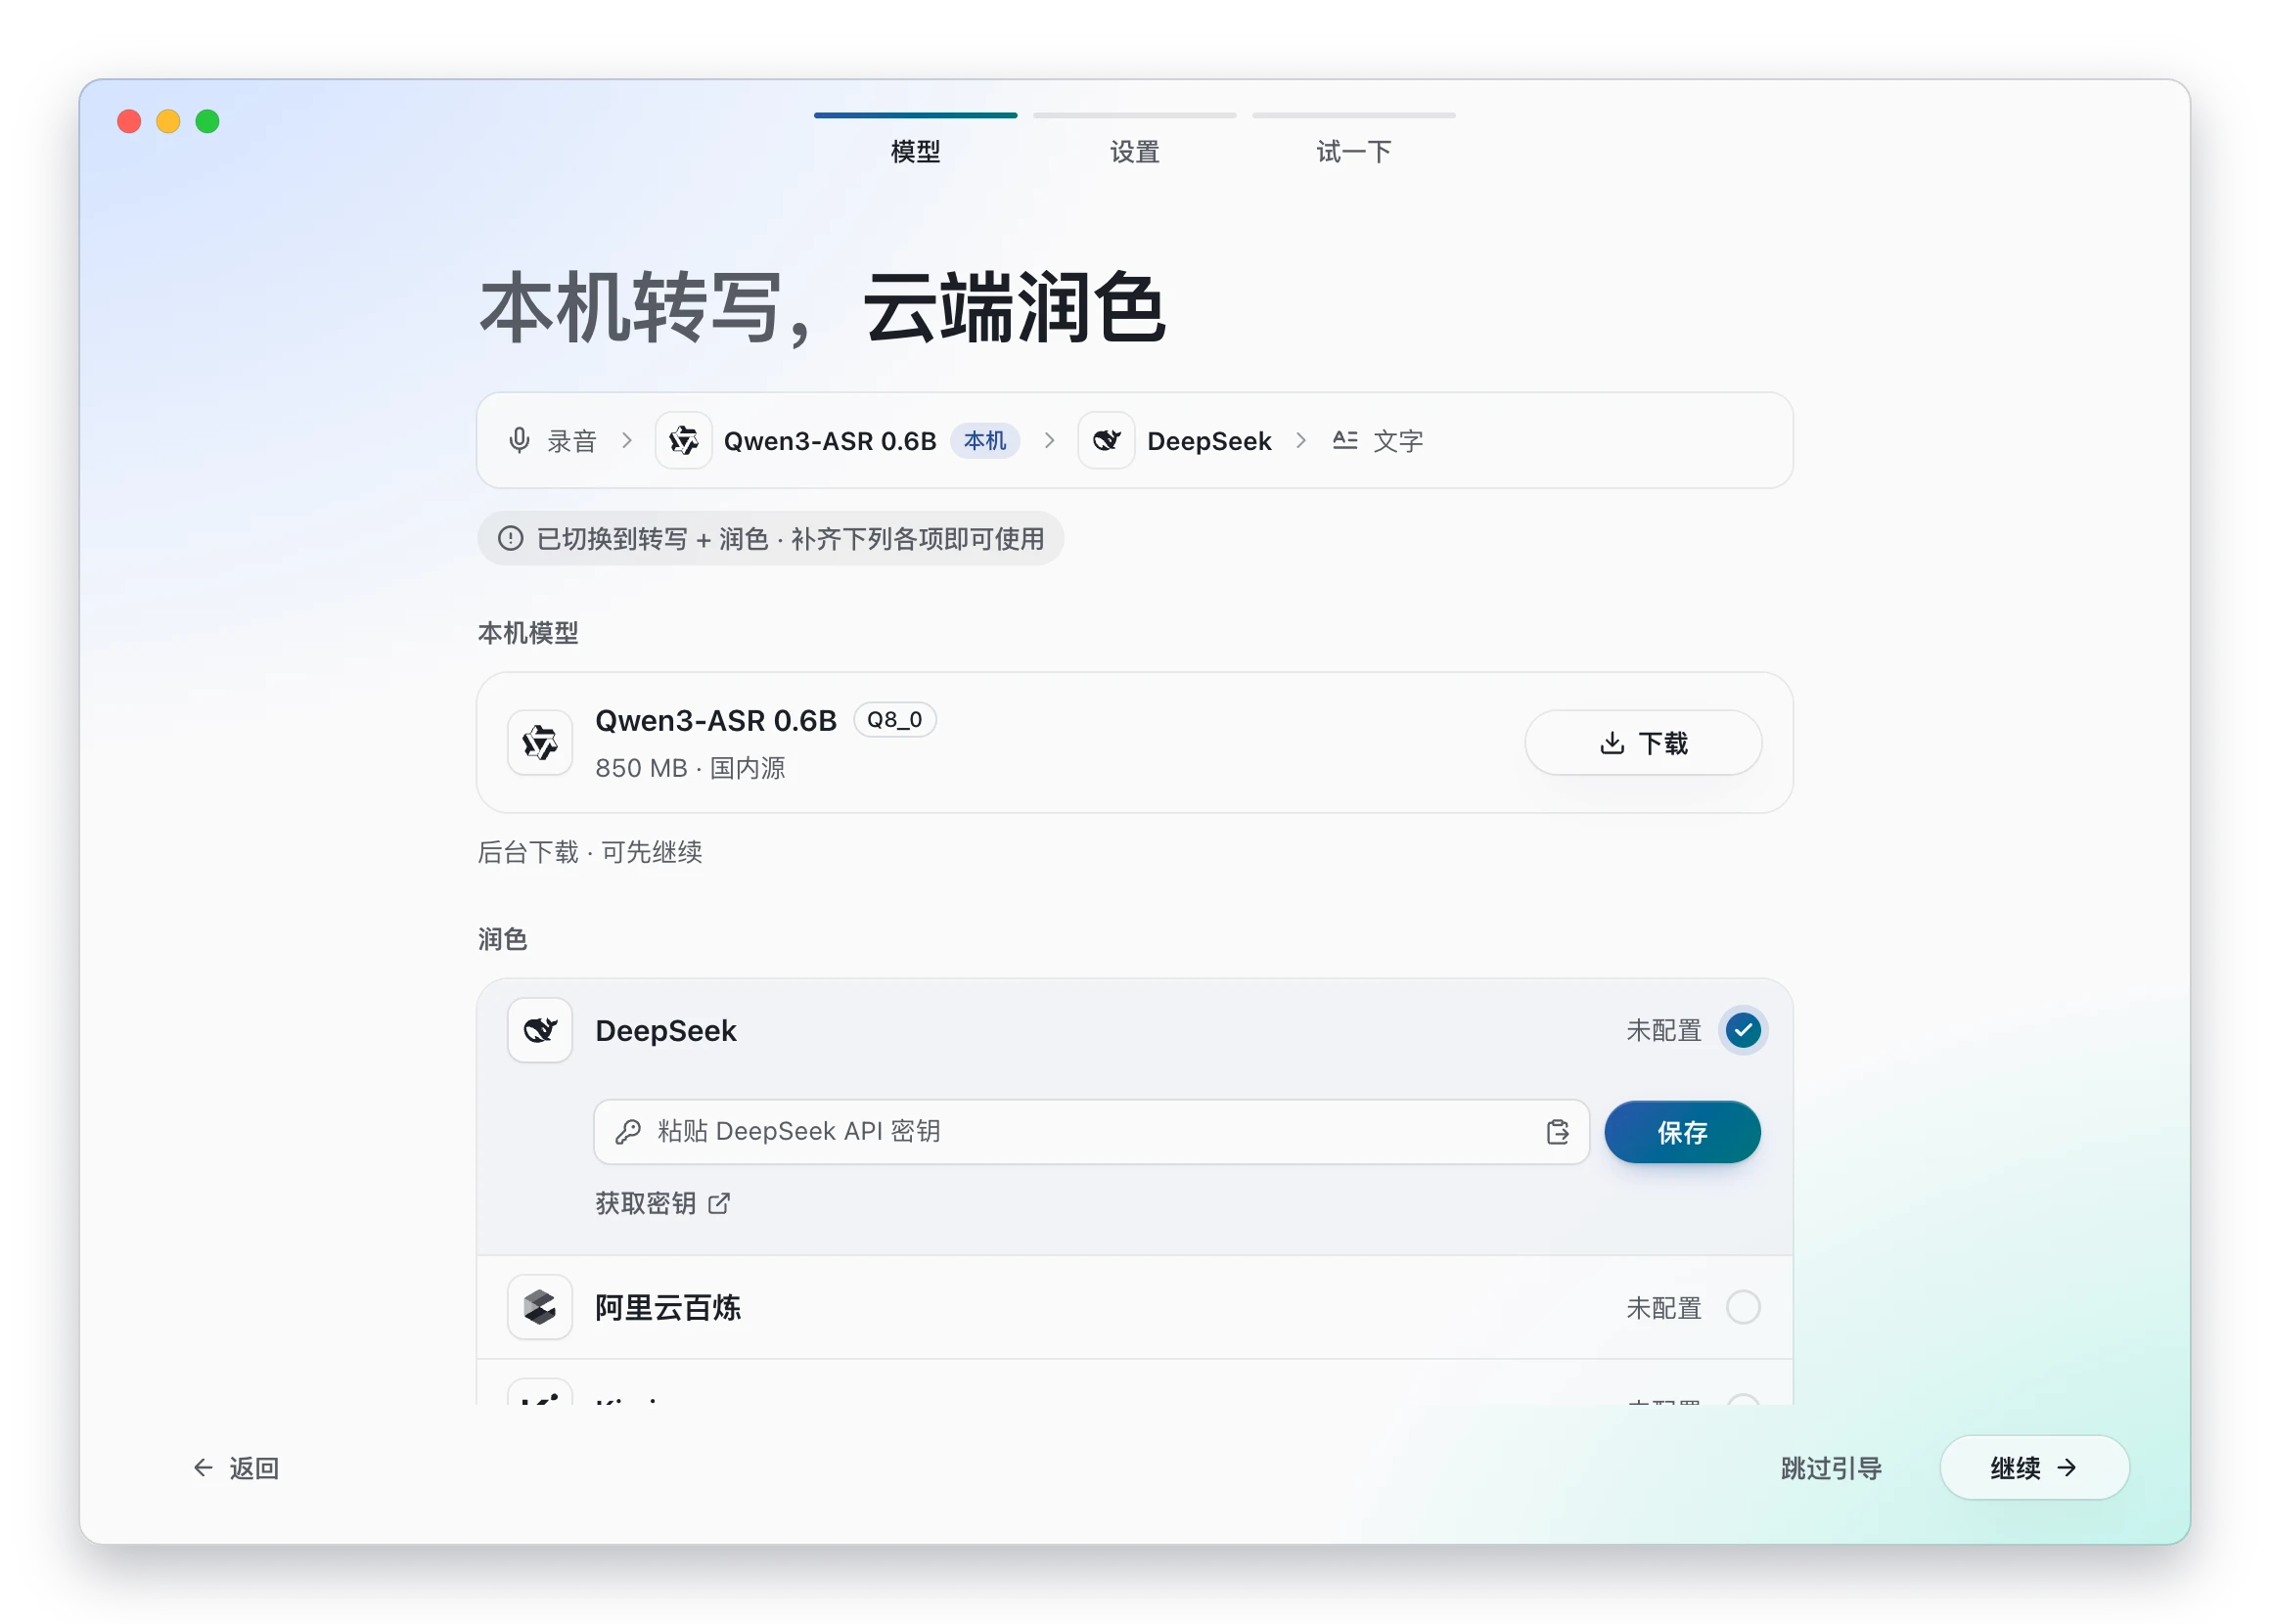Click the 下载 button for Qwen3-ASR 0.6B

pyautogui.click(x=1643, y=743)
